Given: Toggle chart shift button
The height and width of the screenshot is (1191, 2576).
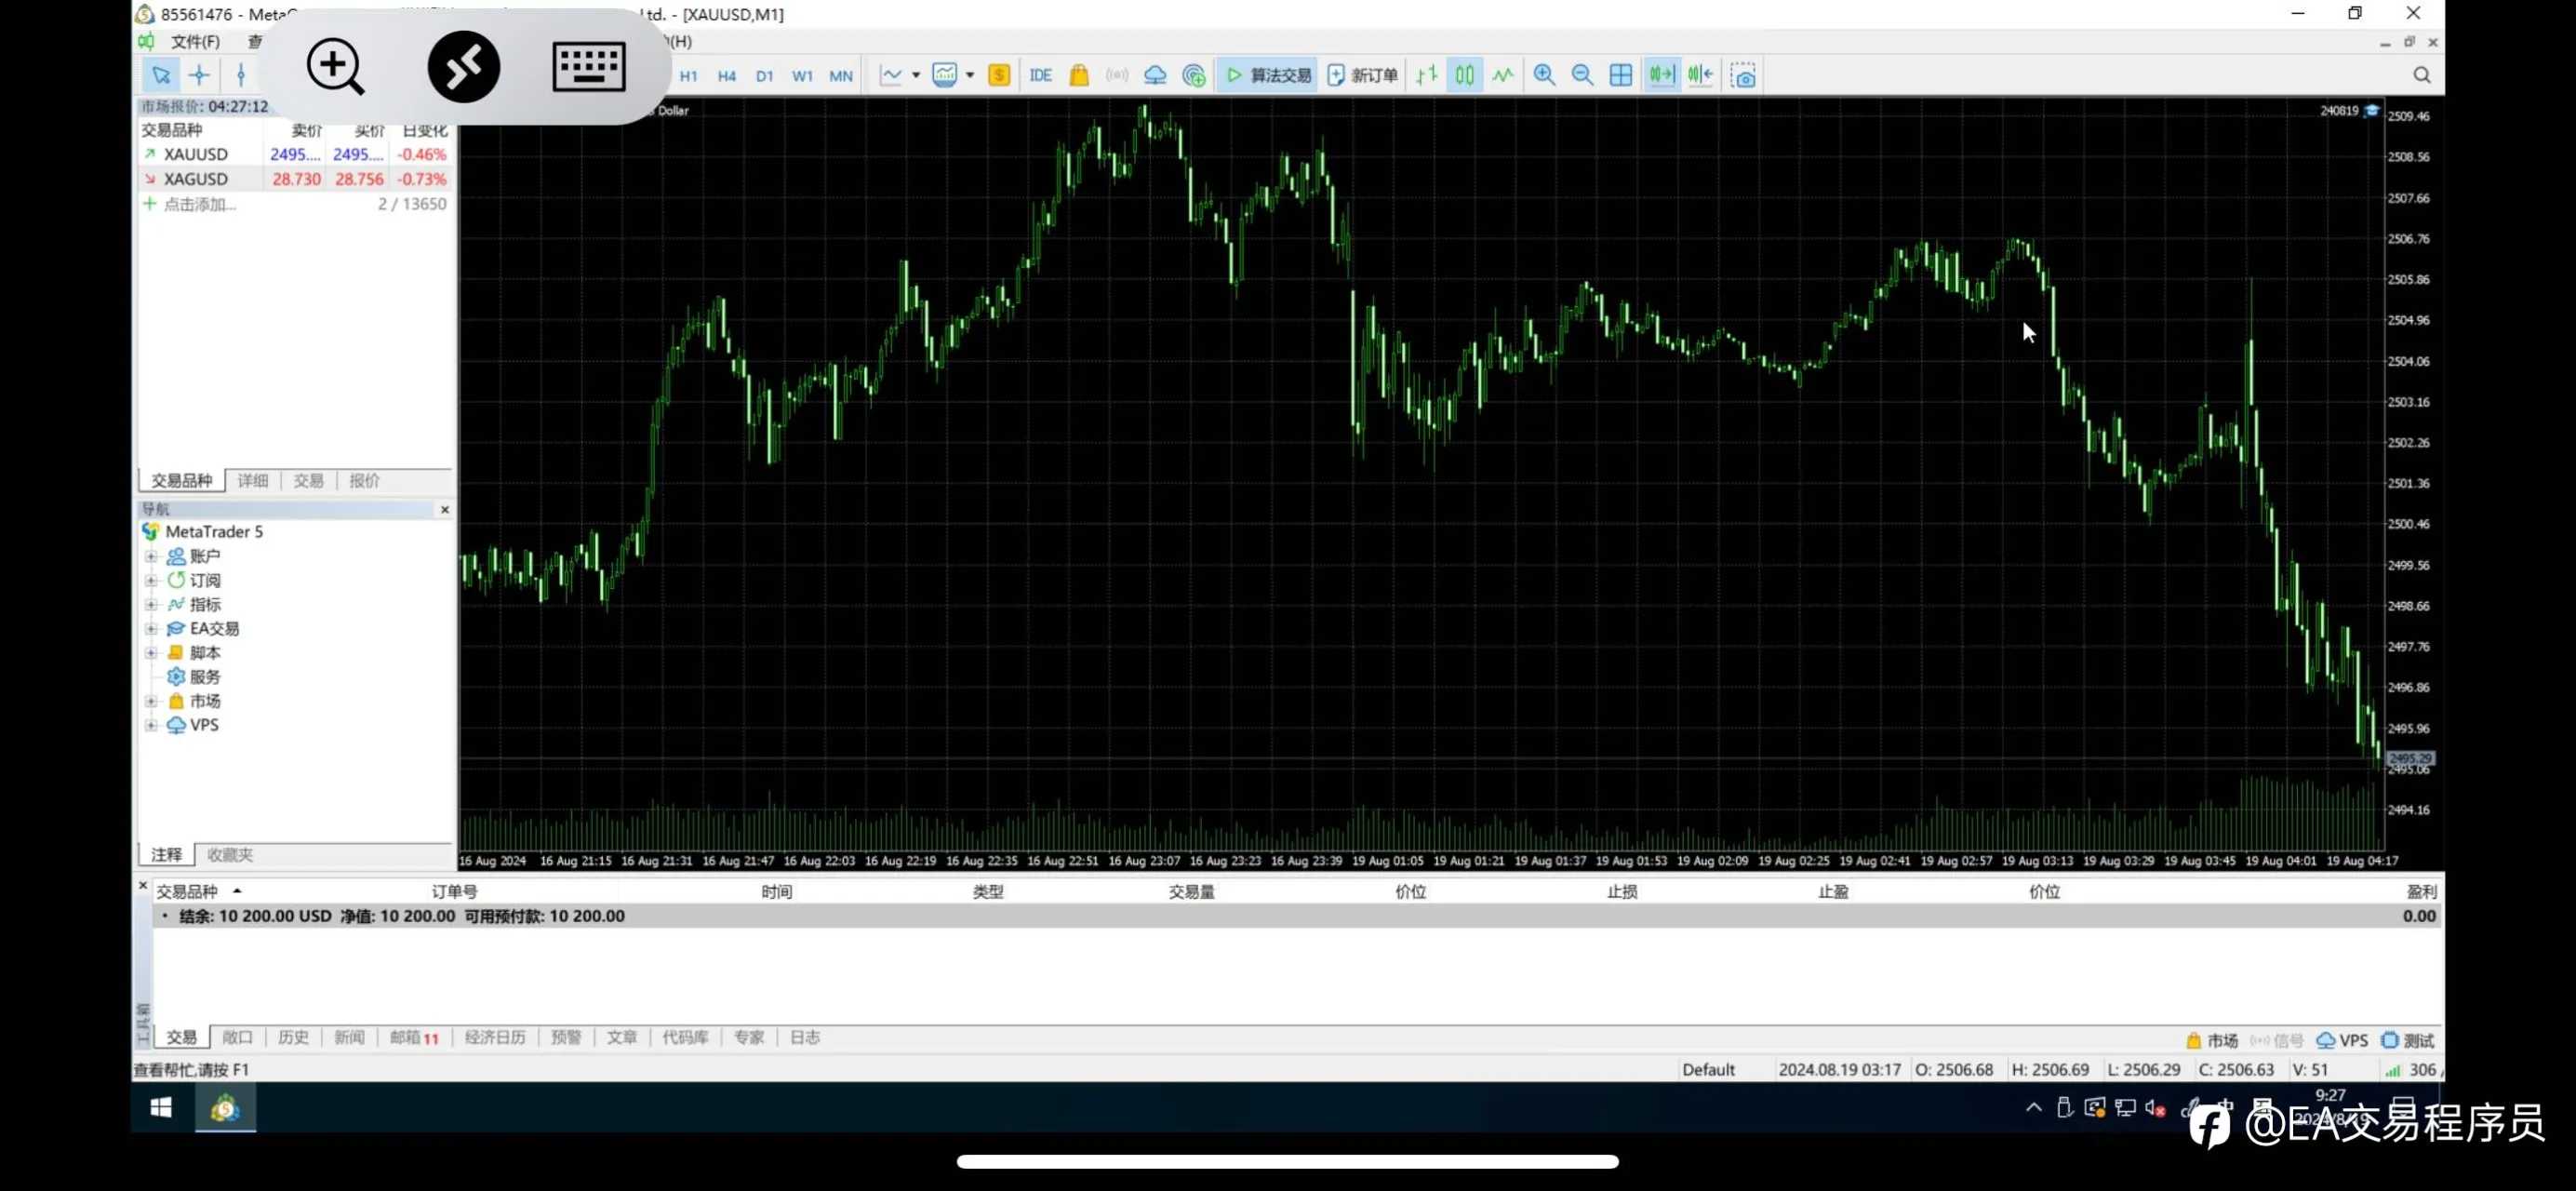Looking at the screenshot, I should (1699, 75).
